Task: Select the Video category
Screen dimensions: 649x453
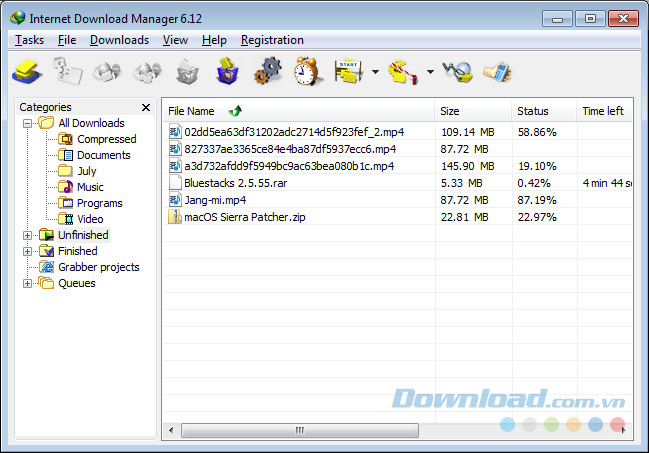Action: point(90,219)
